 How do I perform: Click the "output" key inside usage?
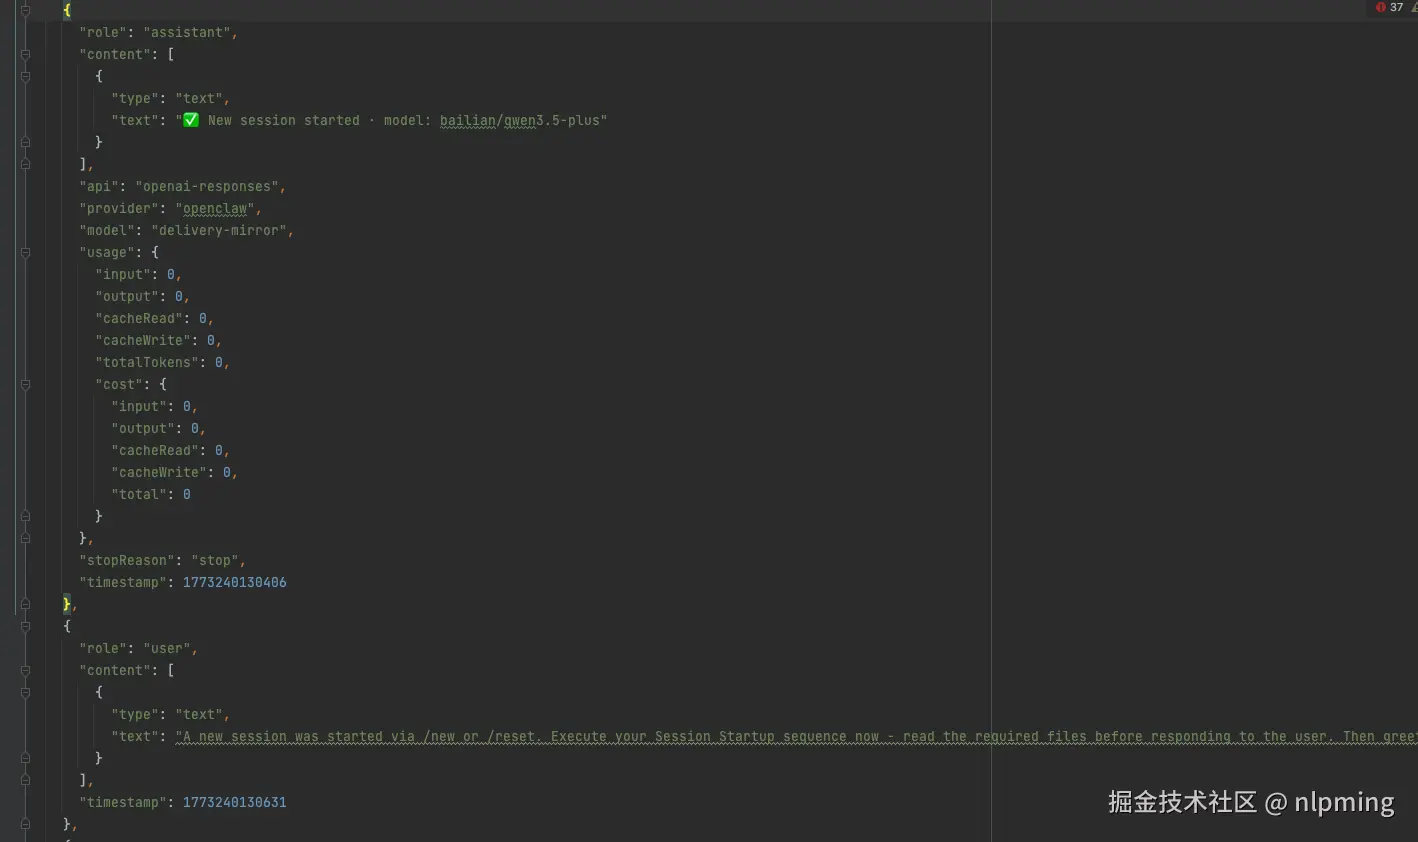click(128, 297)
